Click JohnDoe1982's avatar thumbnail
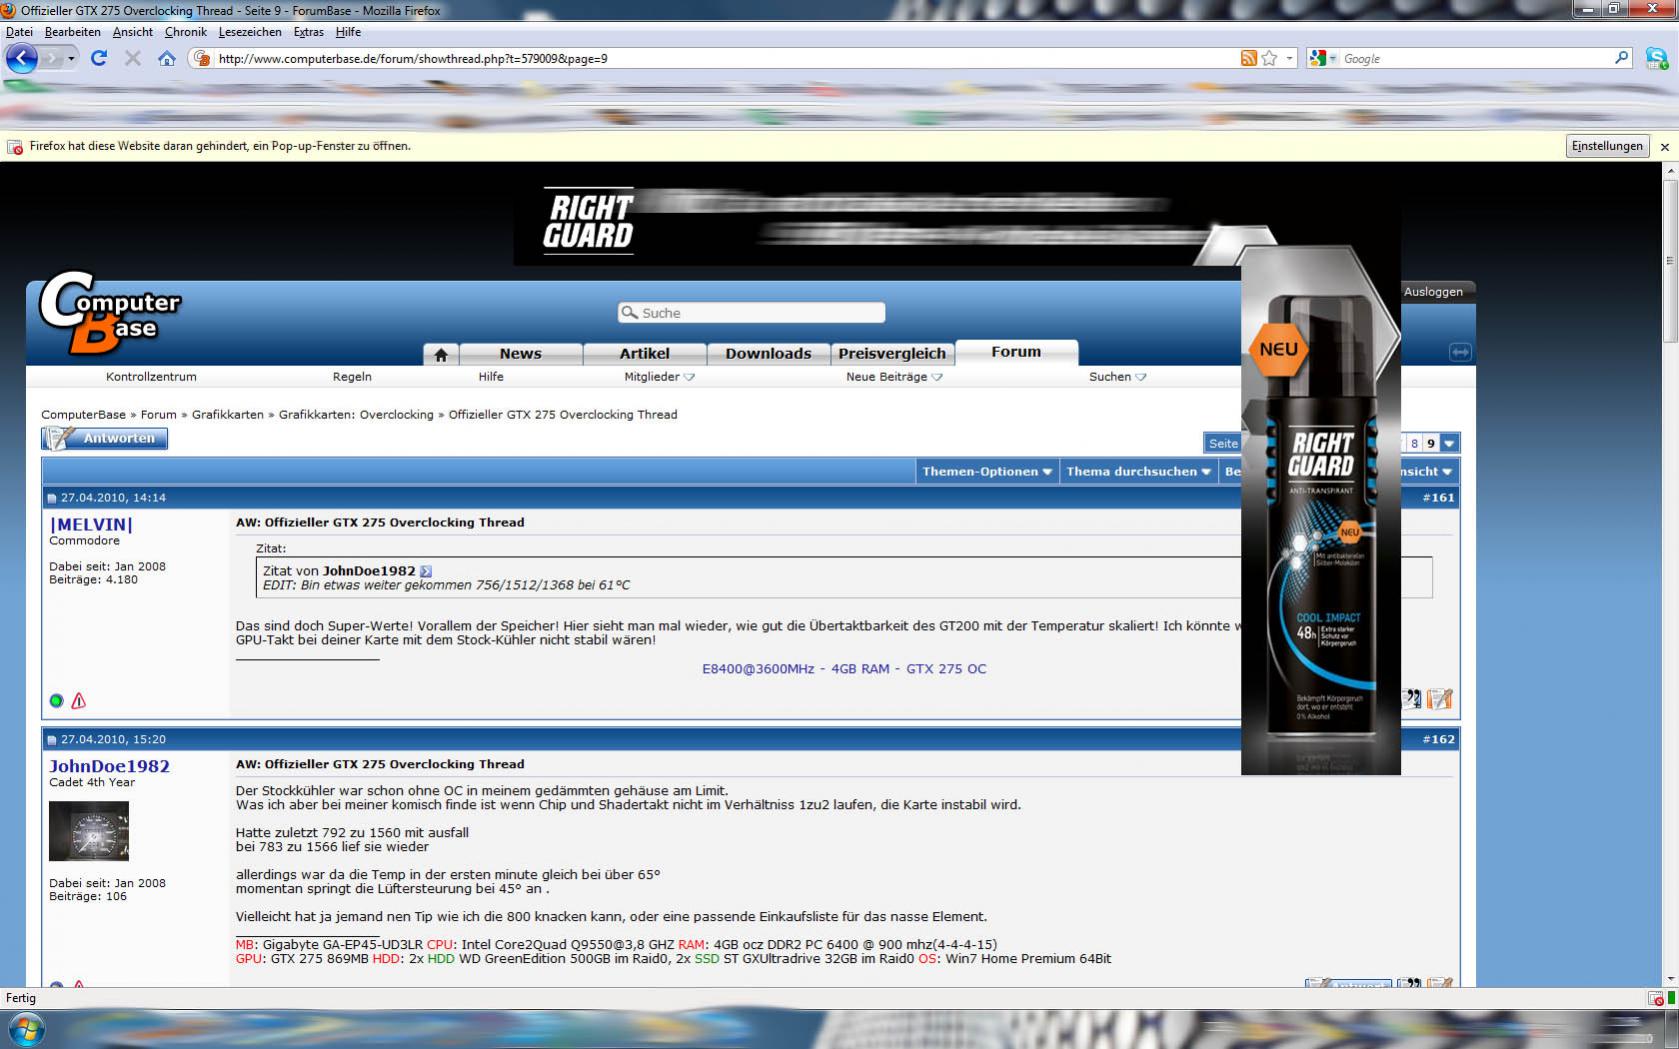 pyautogui.click(x=89, y=831)
